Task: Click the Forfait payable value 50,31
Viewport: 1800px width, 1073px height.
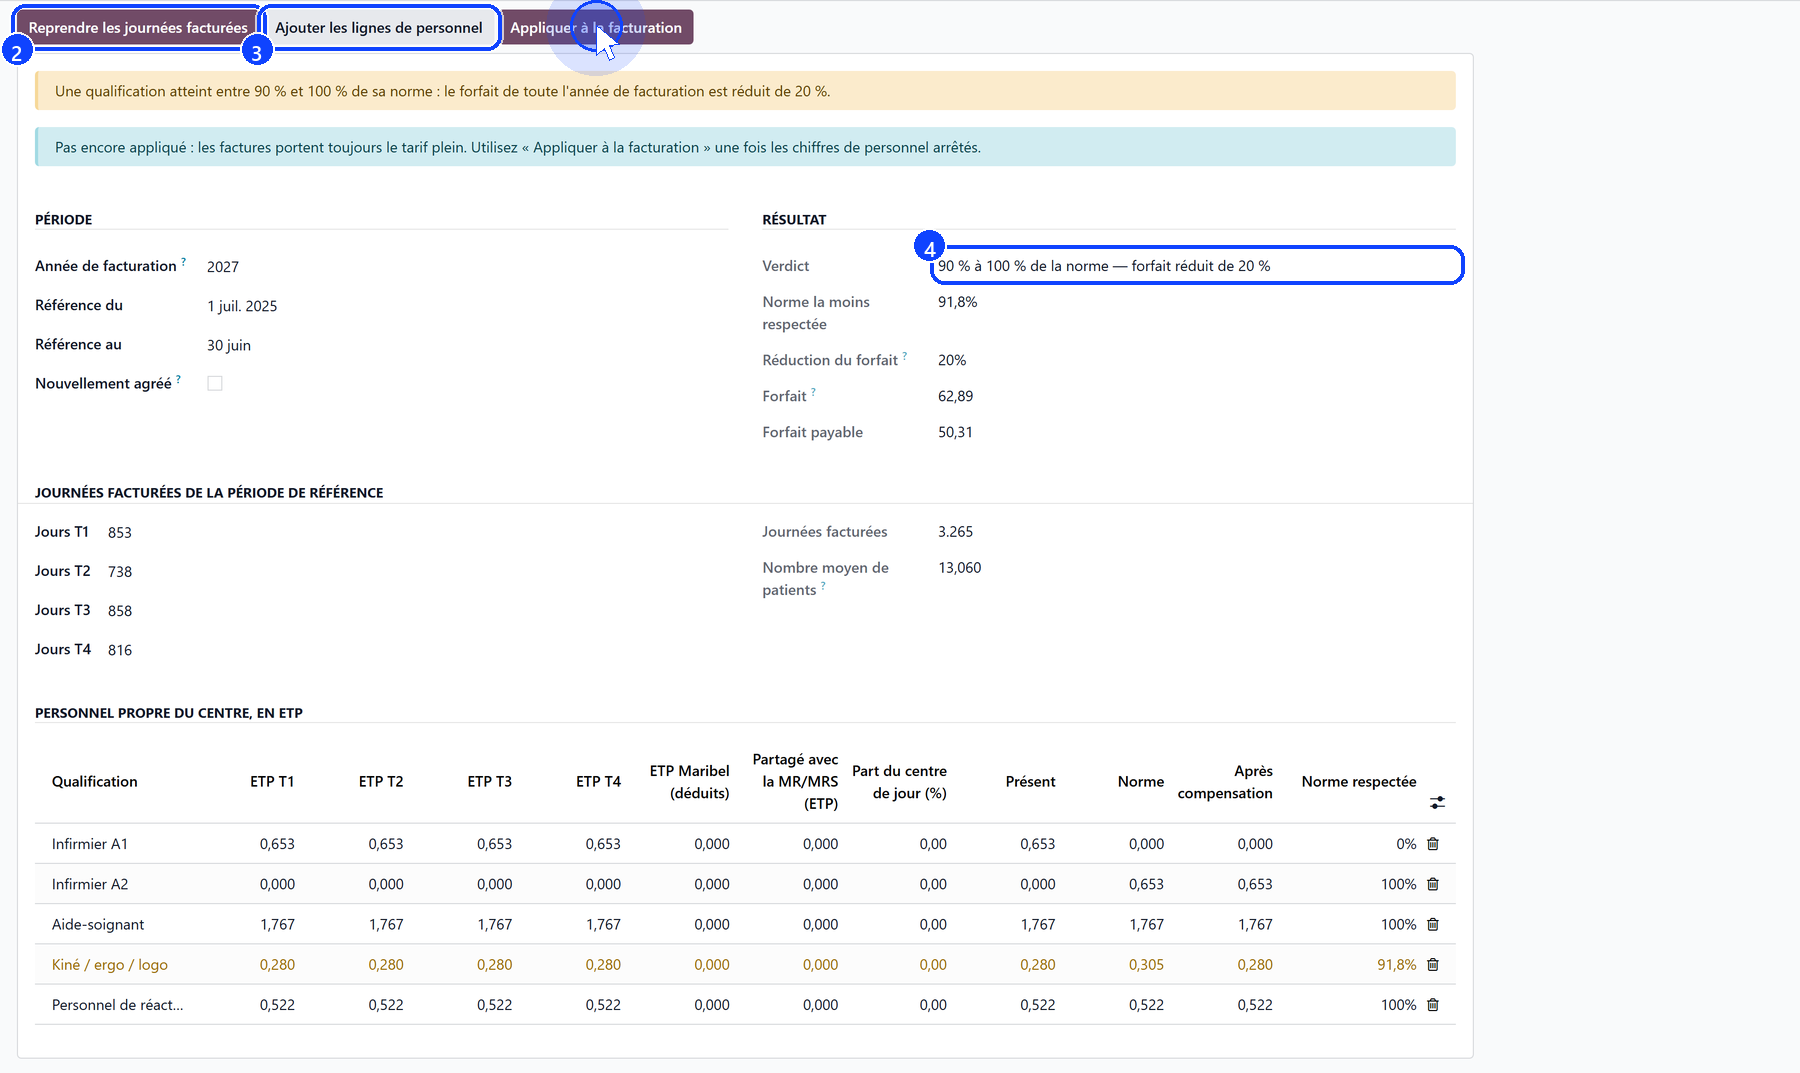Action: 955,432
